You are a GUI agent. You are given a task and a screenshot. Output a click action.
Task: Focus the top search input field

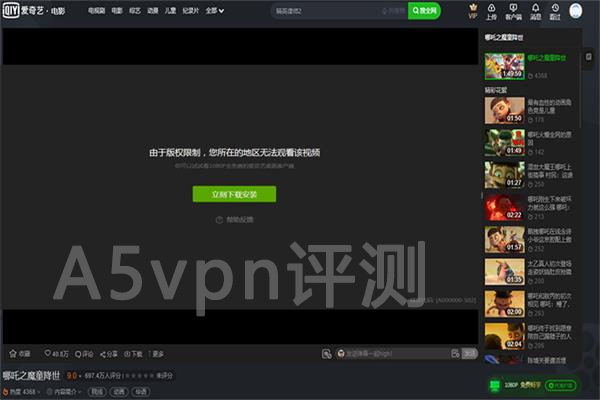[x=339, y=11]
